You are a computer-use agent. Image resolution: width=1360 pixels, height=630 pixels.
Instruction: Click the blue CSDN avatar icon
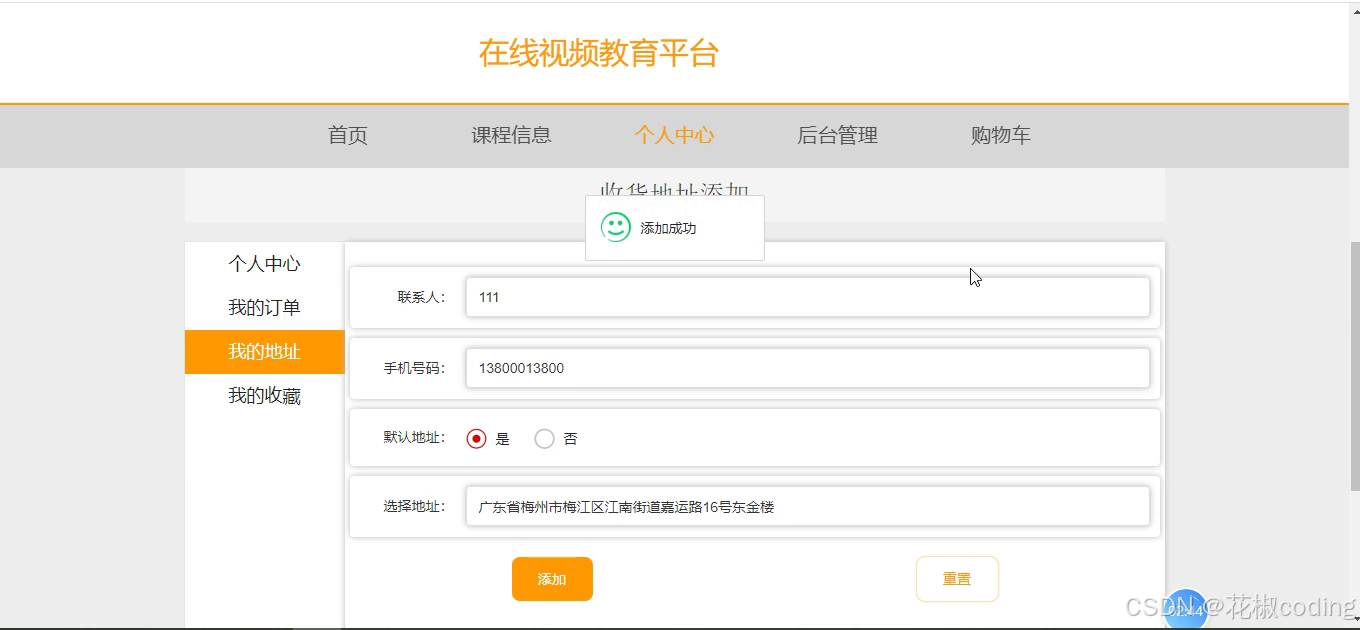pyautogui.click(x=1185, y=608)
